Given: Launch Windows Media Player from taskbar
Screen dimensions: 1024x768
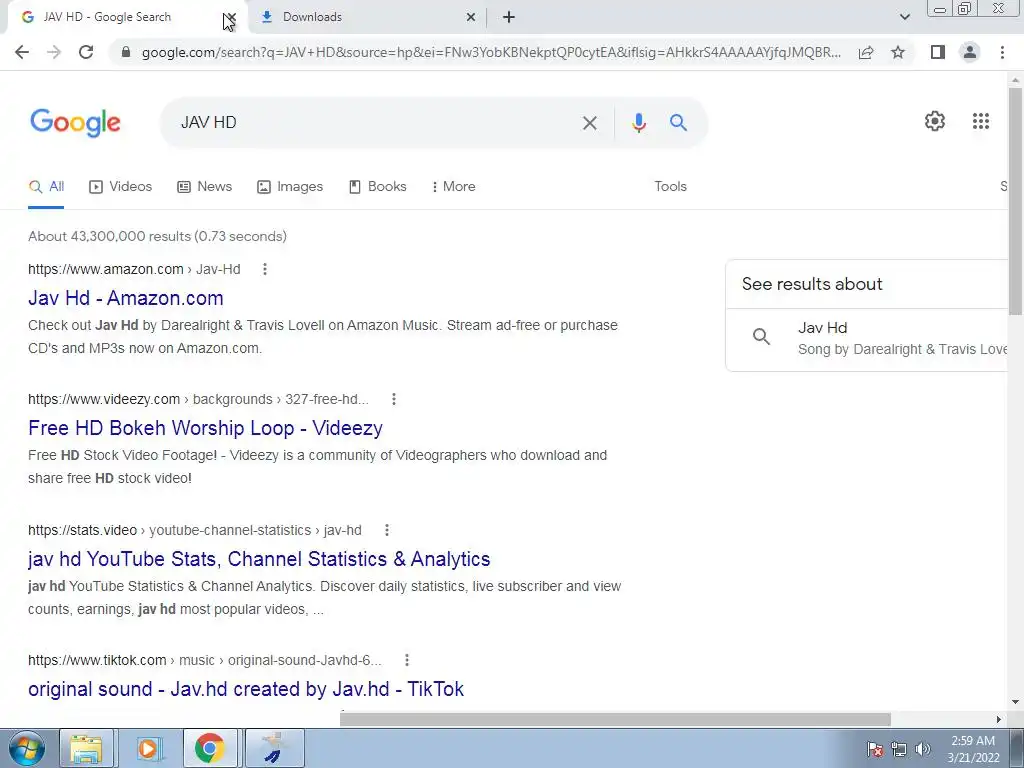Looking at the screenshot, I should (148, 748).
